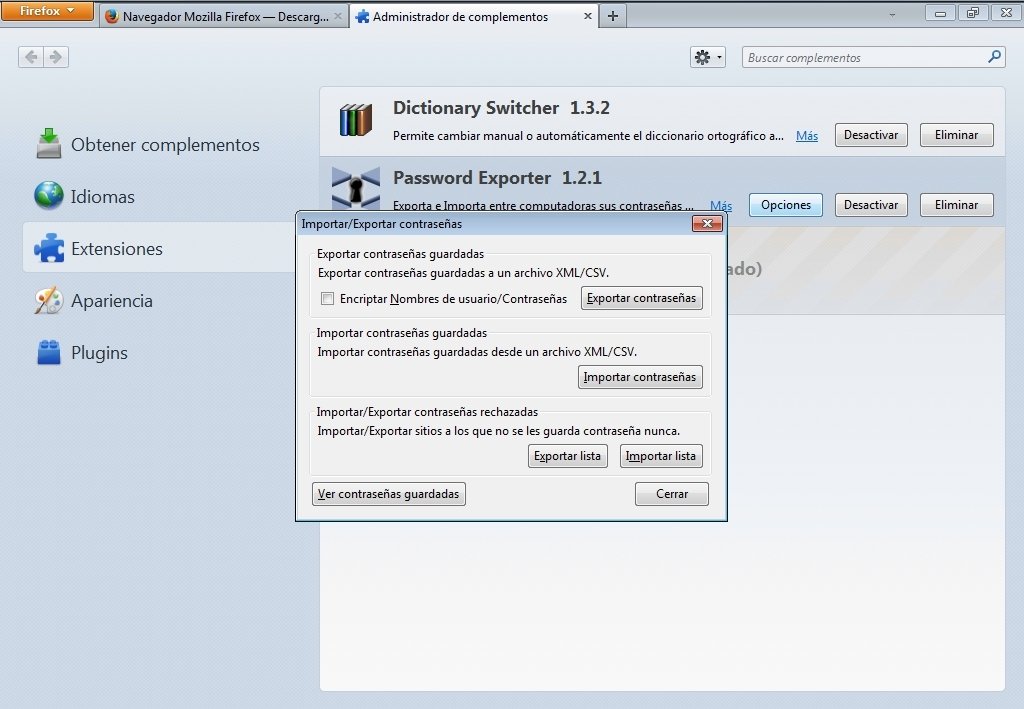Click the Idiomas globe icon
Image resolution: width=1024 pixels, height=709 pixels.
pos(49,196)
